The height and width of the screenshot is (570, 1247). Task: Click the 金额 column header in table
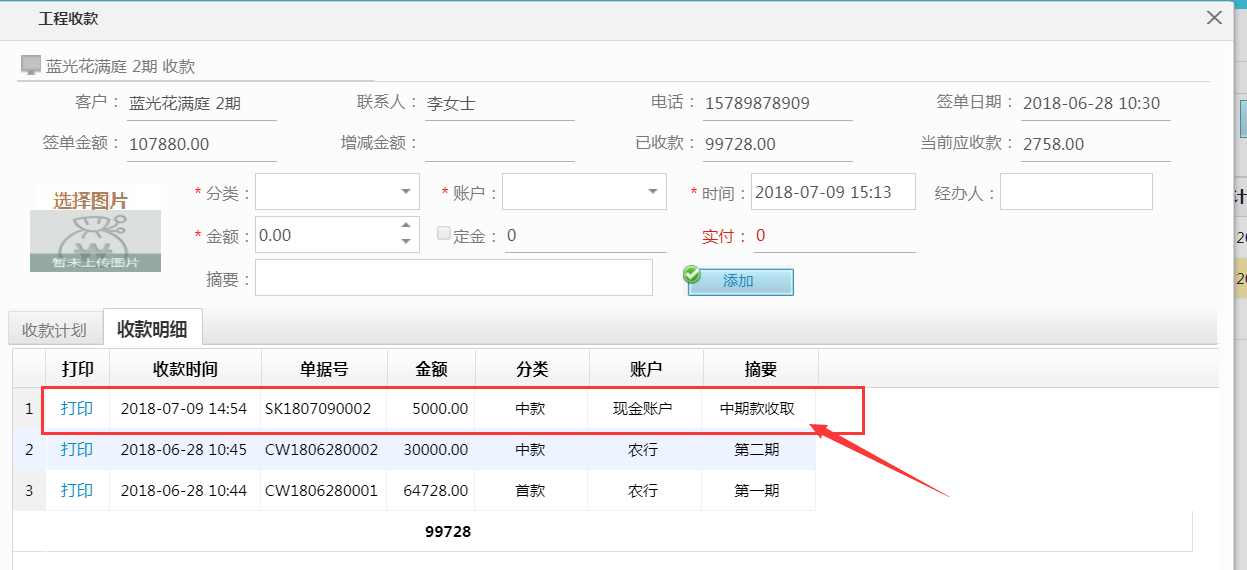pyautogui.click(x=431, y=369)
